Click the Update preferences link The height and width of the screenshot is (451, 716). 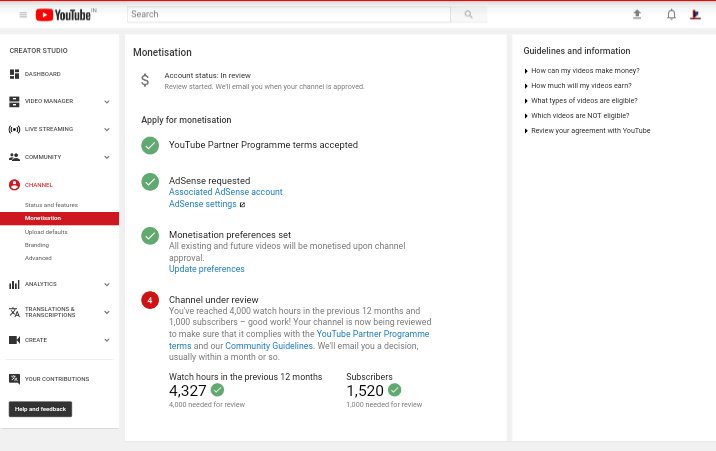206,269
